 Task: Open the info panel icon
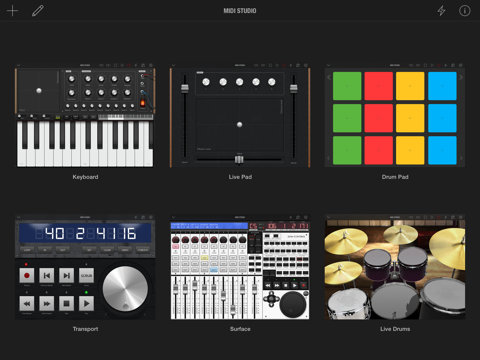pos(465,11)
